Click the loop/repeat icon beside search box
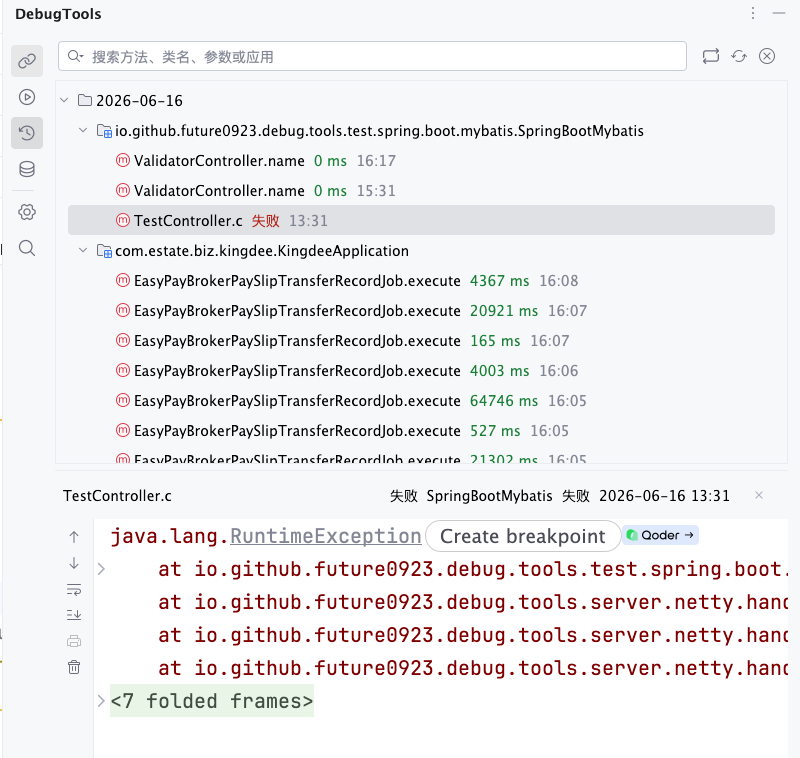Viewport: 800px width, 758px height. [711, 56]
